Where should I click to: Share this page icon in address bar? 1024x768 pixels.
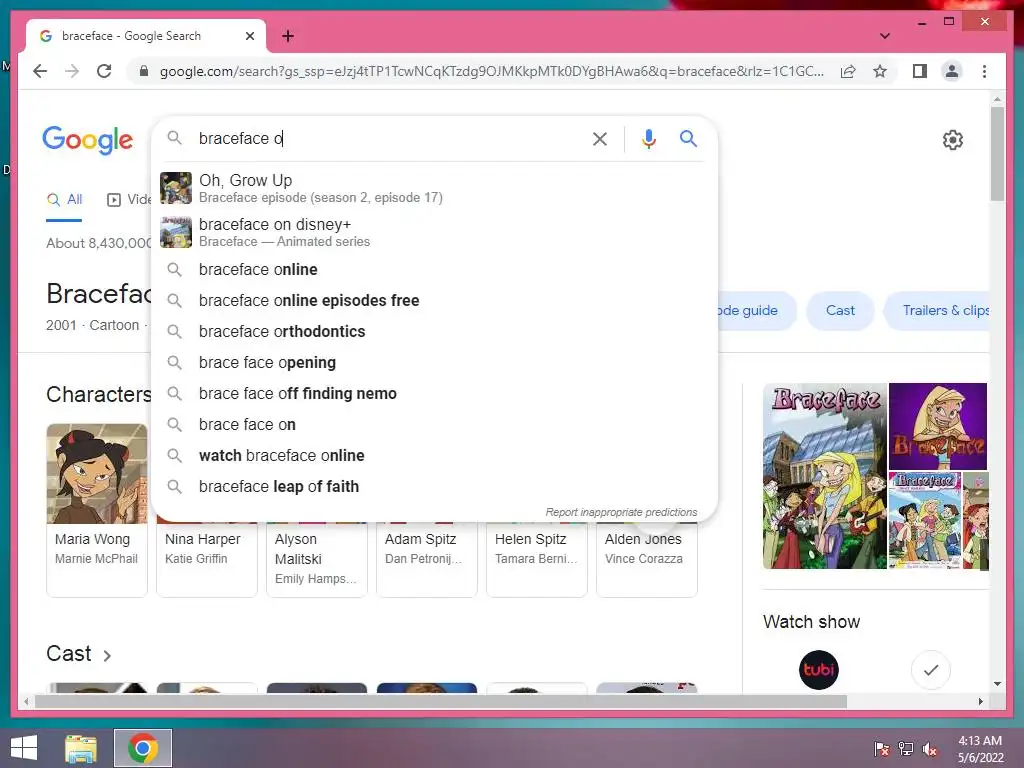(848, 71)
